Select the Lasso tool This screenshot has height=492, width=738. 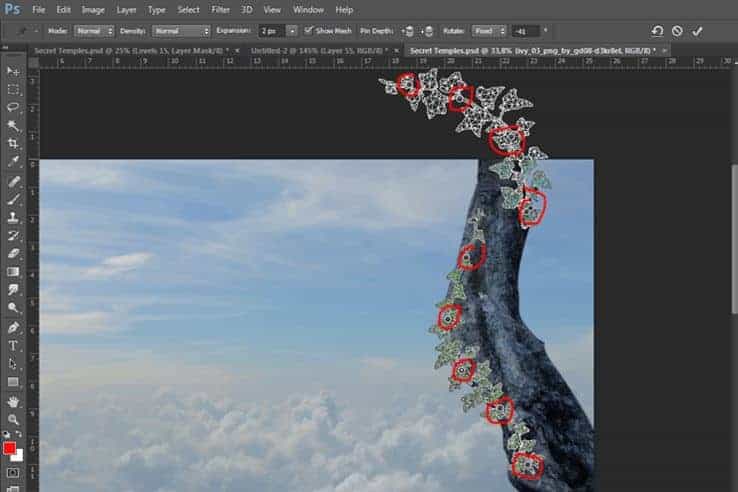13,107
